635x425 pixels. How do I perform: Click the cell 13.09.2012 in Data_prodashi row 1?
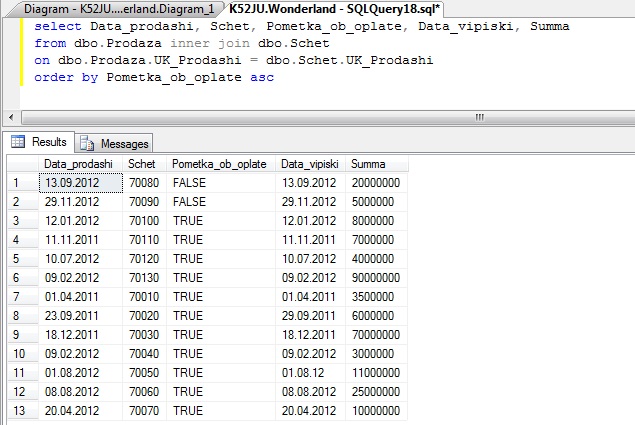point(81,183)
